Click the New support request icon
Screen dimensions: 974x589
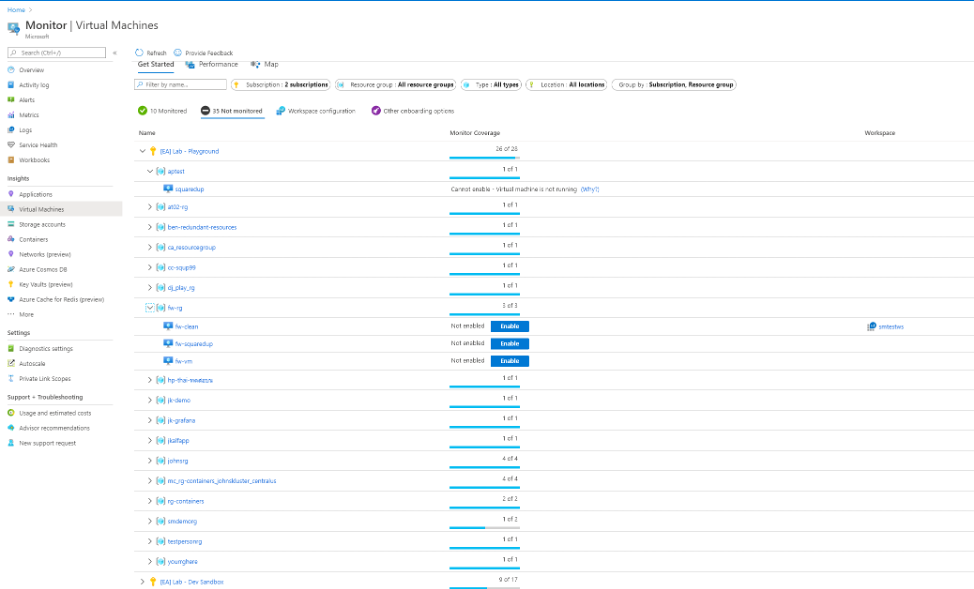pos(11,443)
